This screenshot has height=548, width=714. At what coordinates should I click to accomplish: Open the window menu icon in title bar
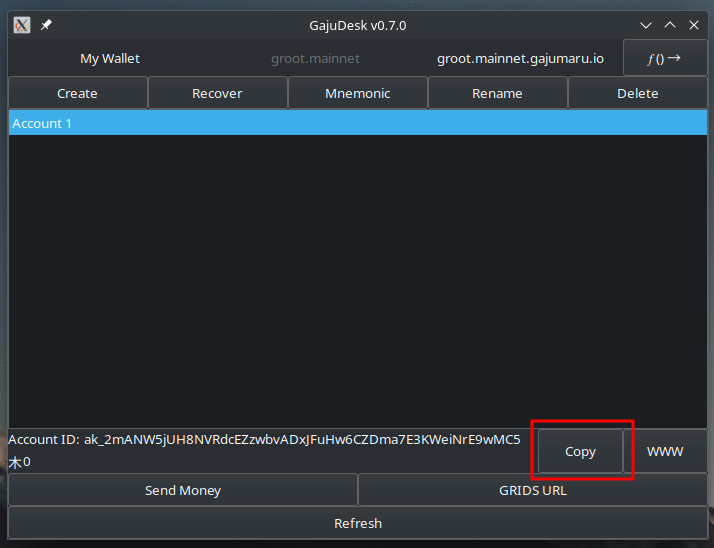click(x=22, y=25)
